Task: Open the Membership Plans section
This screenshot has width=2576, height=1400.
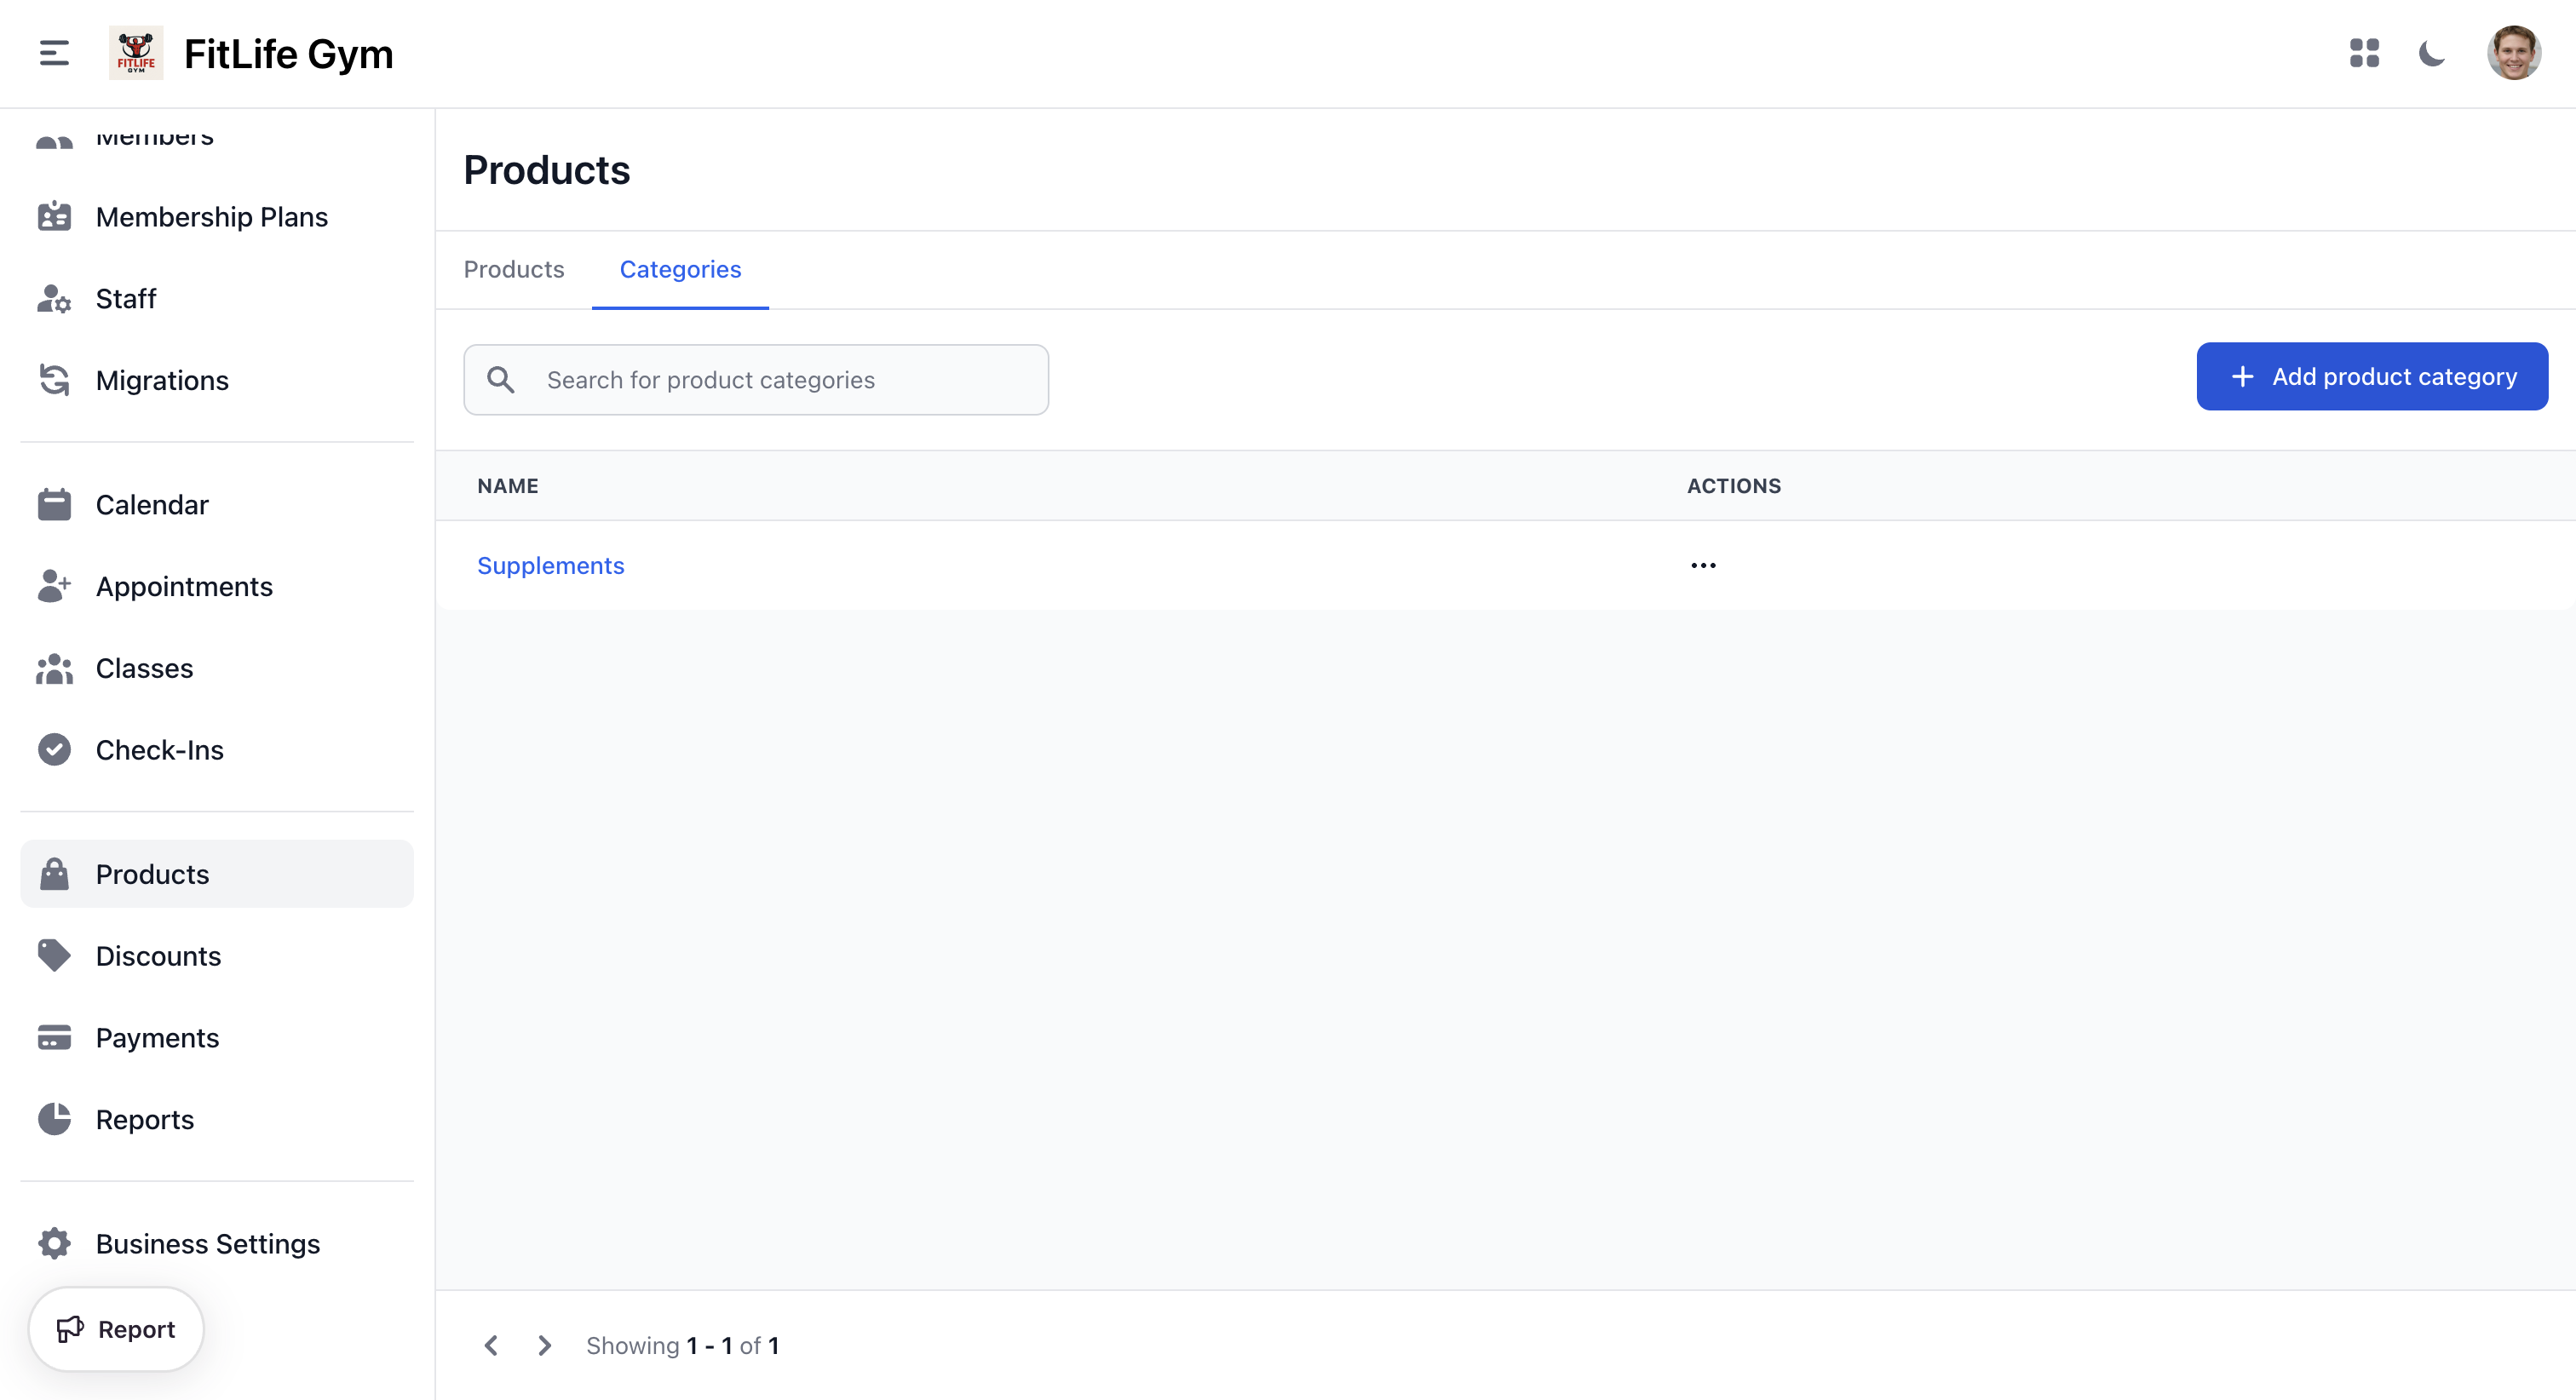Action: click(x=211, y=216)
